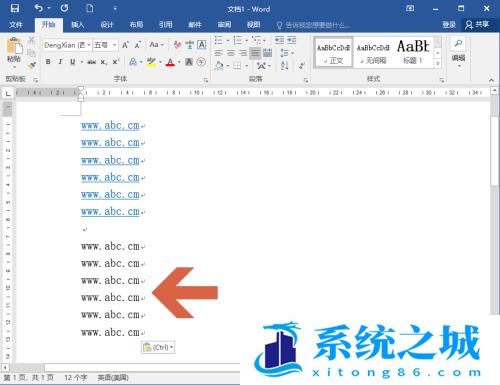The height and width of the screenshot is (385, 500).
Task: Increase font size with the grow font button
Action: point(125,45)
